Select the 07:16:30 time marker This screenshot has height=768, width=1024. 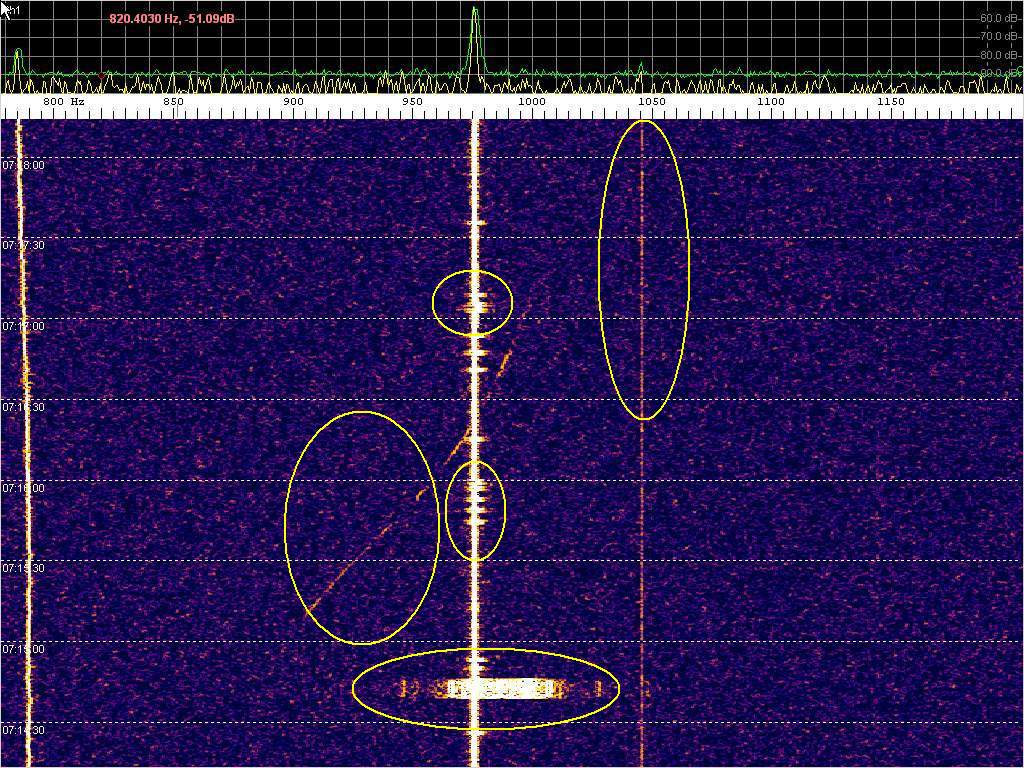click(x=23, y=407)
